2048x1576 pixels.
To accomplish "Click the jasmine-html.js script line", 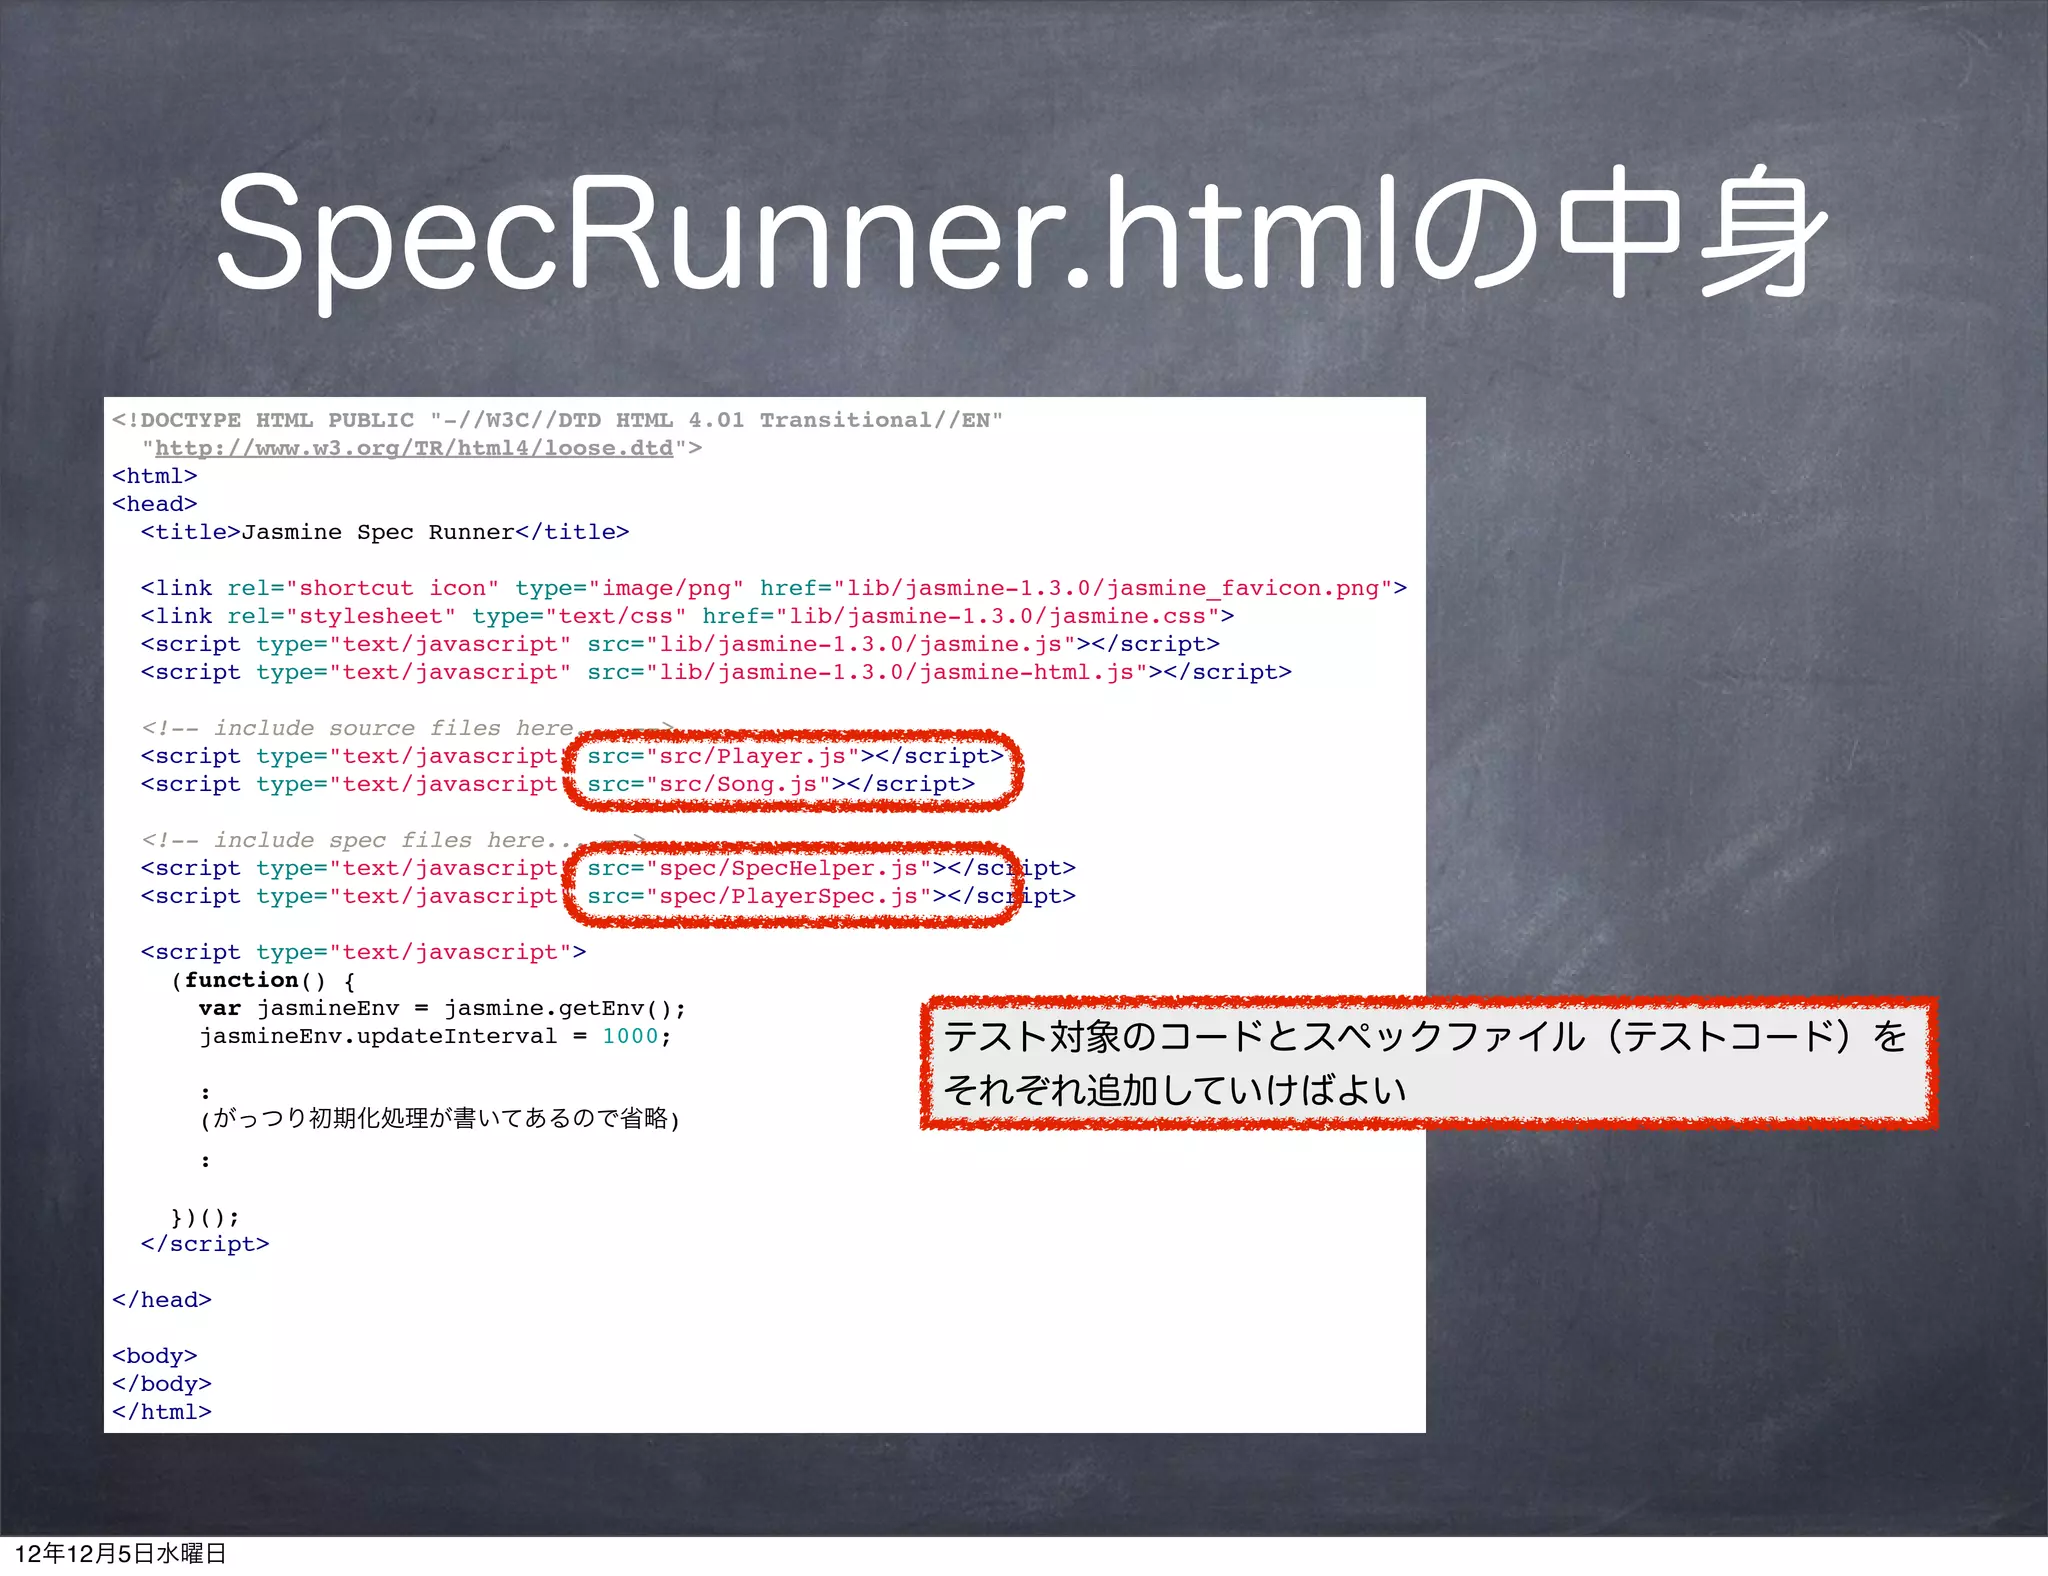I will pos(716,672).
